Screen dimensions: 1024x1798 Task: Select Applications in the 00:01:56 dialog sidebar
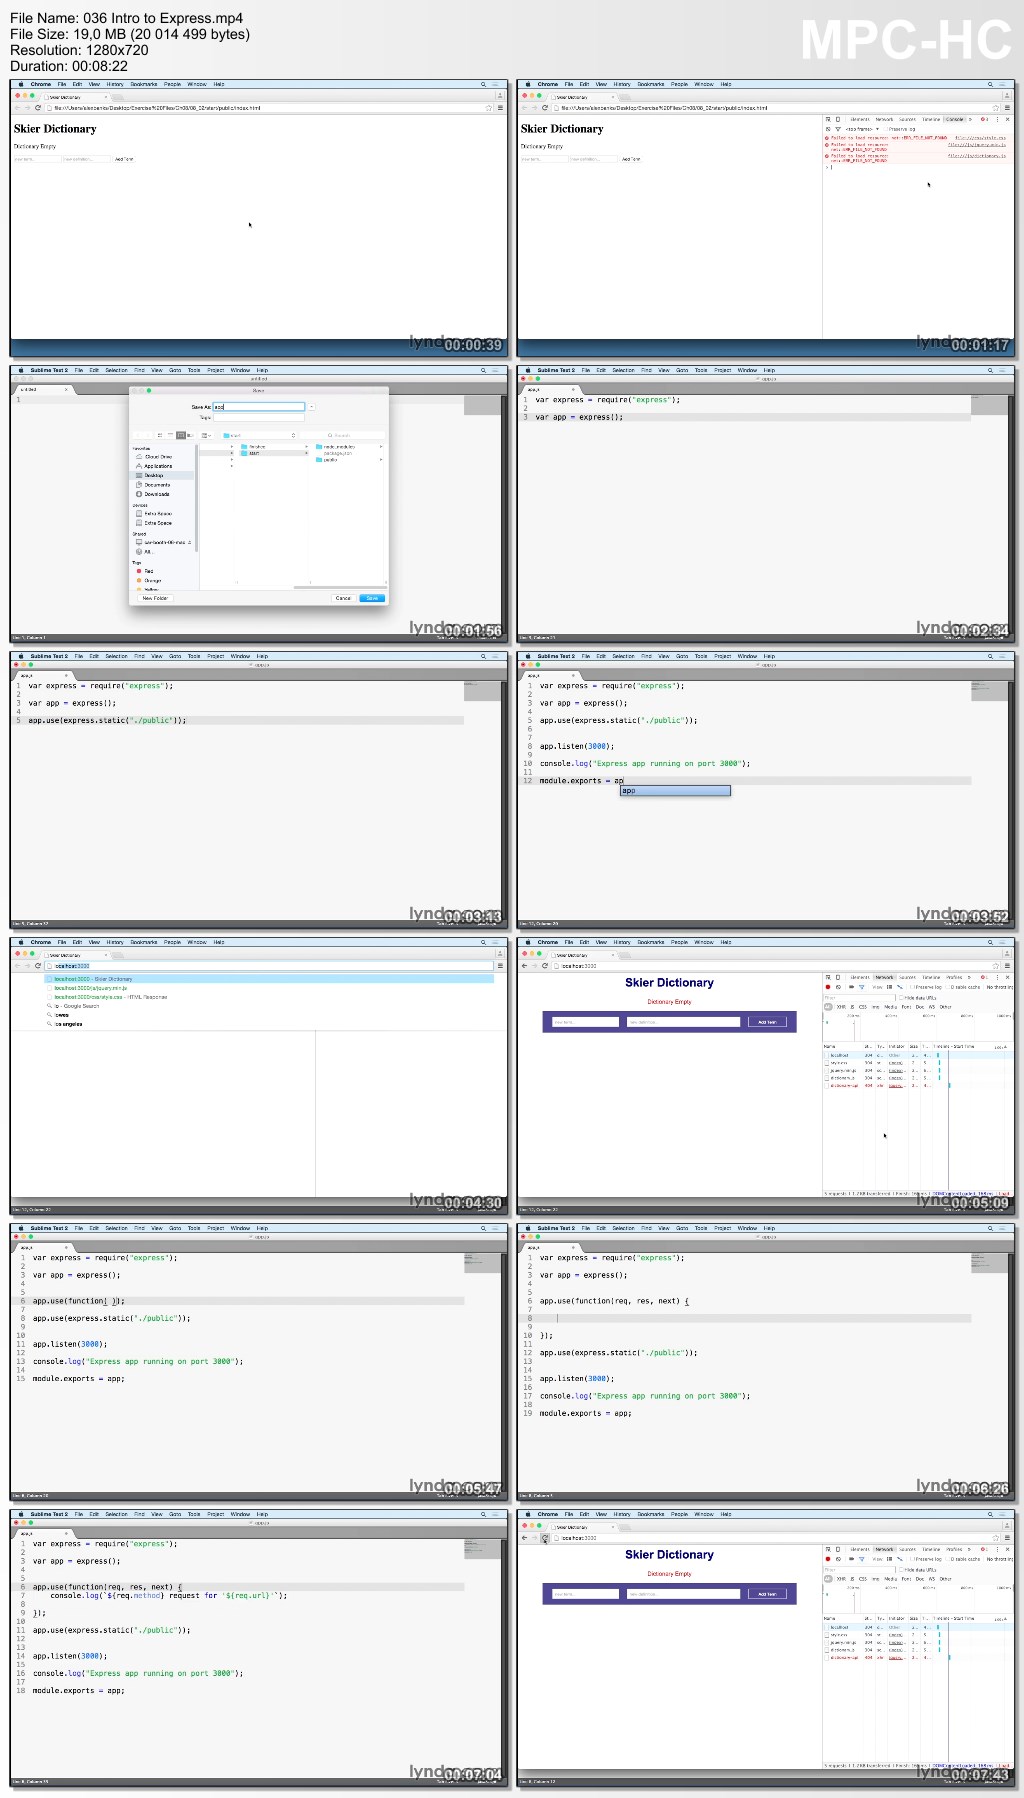tap(157, 466)
